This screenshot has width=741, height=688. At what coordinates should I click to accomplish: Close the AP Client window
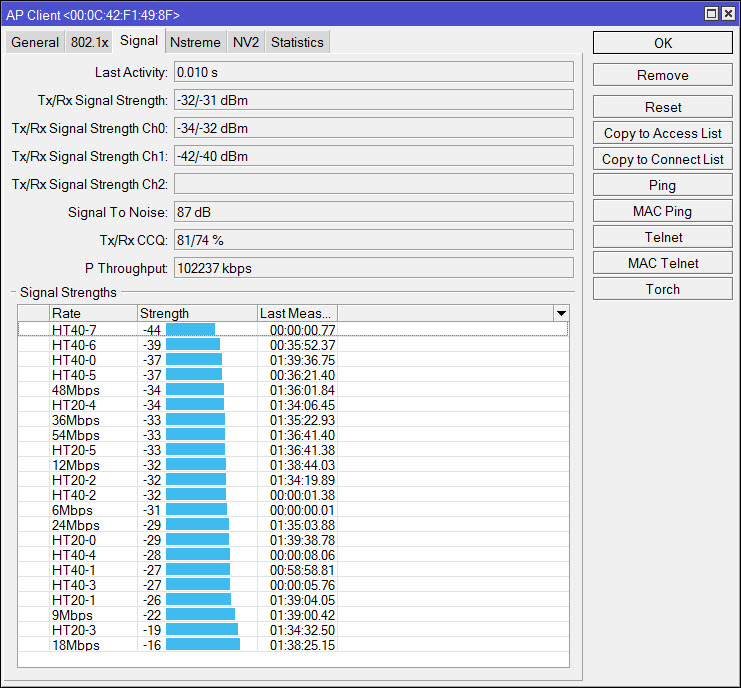(x=728, y=14)
